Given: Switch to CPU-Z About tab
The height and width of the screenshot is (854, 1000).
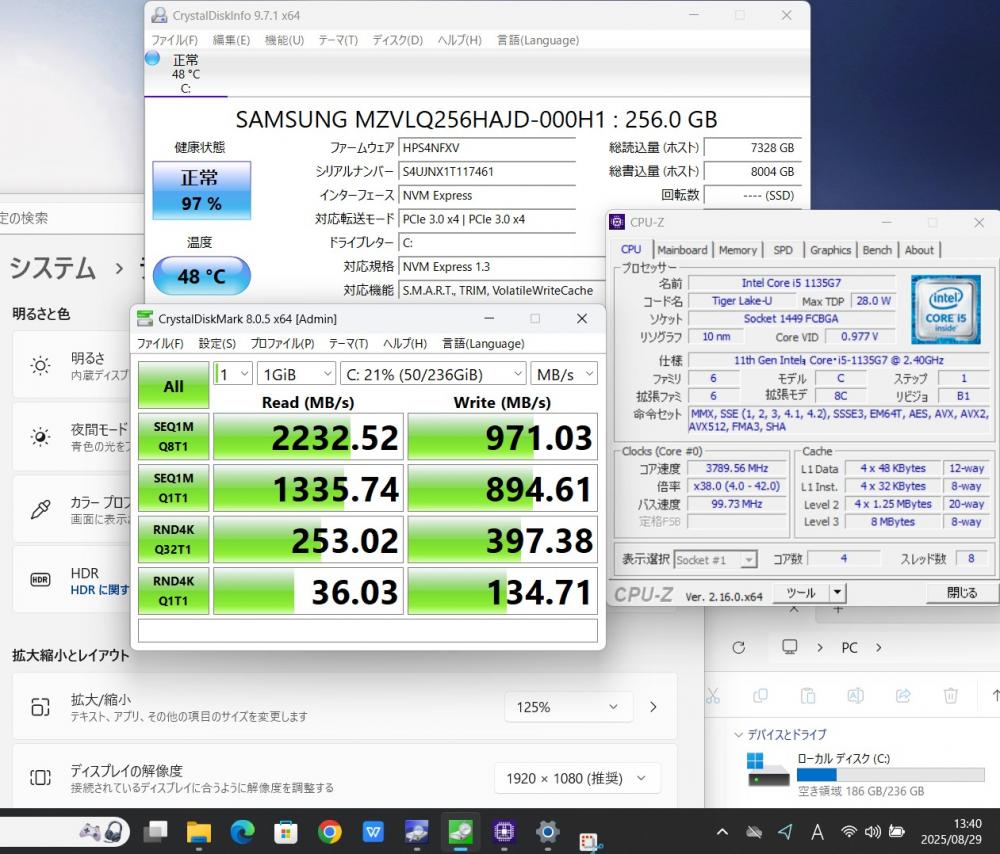Looking at the screenshot, I should point(918,250).
